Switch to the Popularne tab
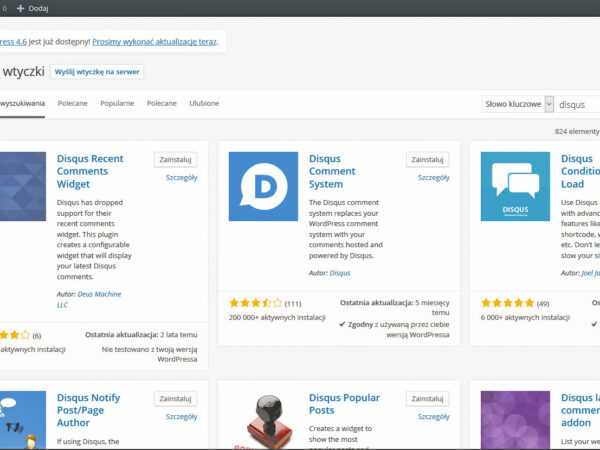 (117, 103)
